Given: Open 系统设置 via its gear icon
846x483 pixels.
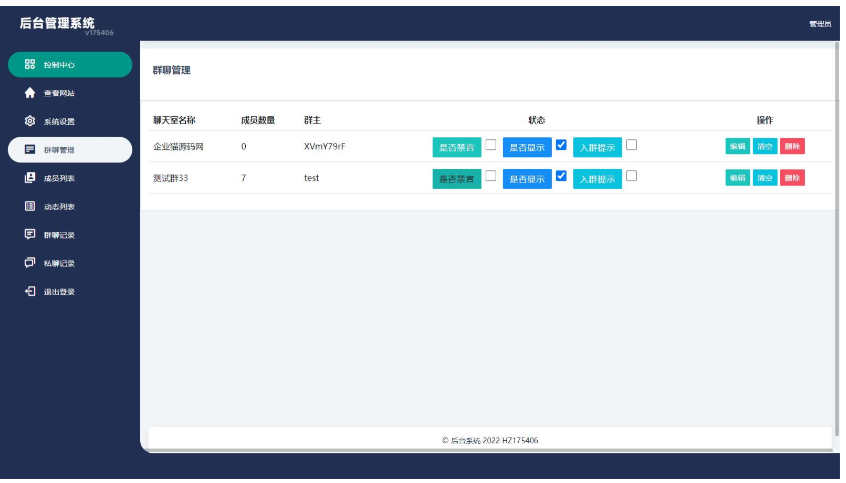Looking at the screenshot, I should click(x=30, y=122).
